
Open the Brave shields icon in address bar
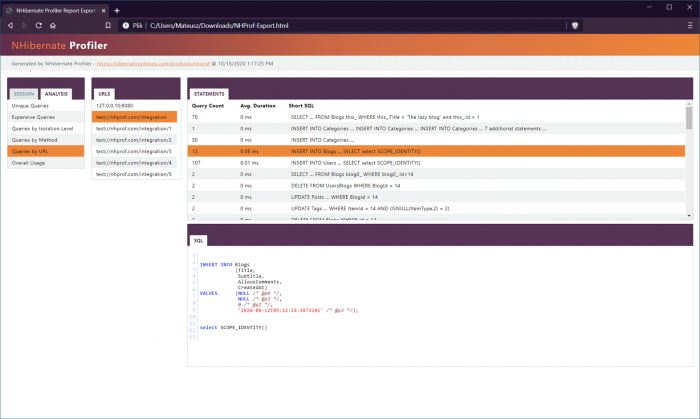[575, 25]
